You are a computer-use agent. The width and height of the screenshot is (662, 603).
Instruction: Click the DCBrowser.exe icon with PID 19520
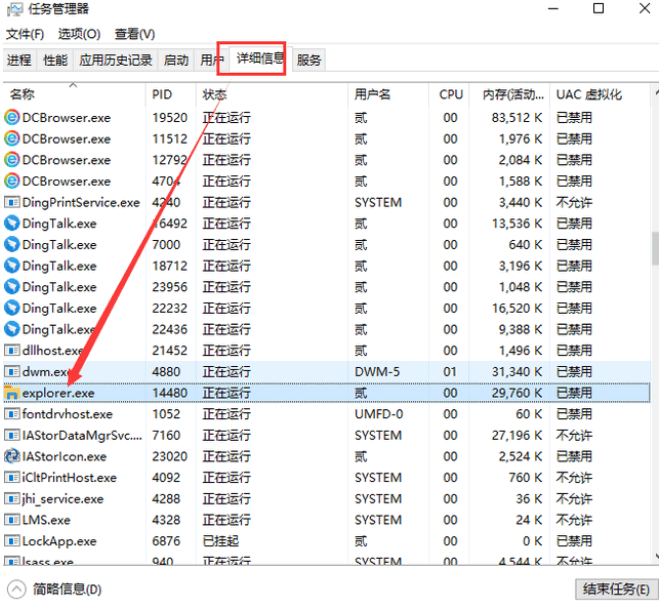point(12,117)
